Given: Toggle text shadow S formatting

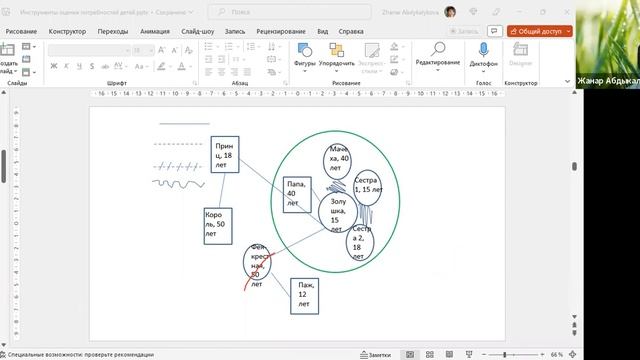Looking at the screenshot, I should (x=92, y=66).
